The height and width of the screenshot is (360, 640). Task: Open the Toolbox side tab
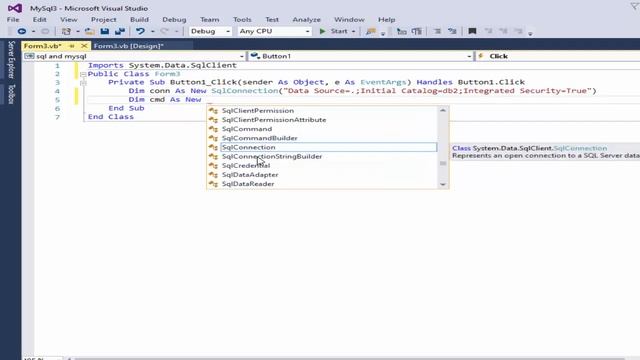click(x=11, y=94)
